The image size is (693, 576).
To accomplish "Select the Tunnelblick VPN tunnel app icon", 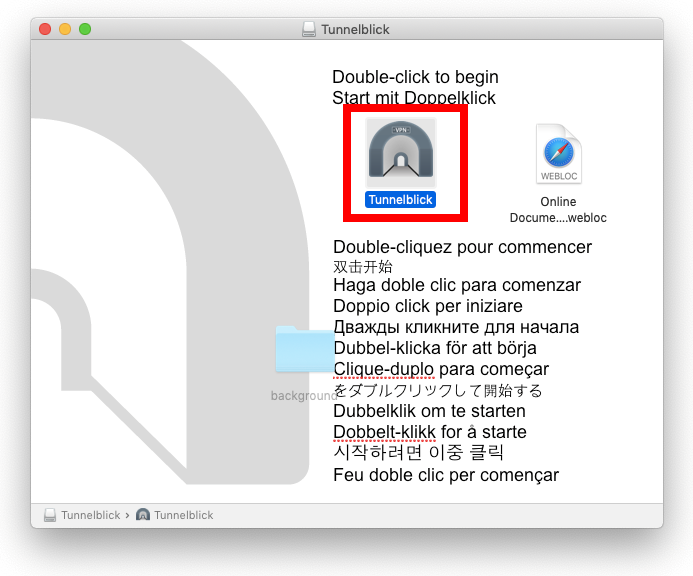I will [401, 153].
